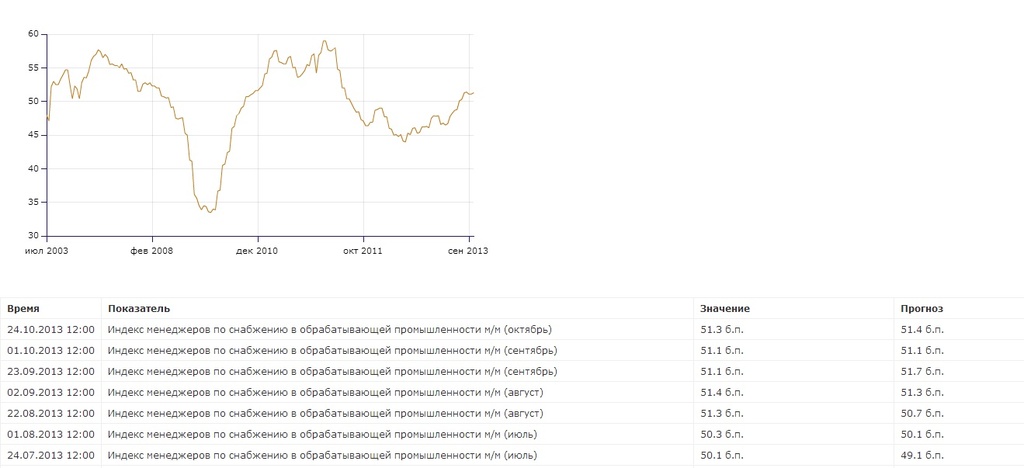1024x468 pixels.
Task: Click forecast 50.1 б.п. in 01.08.2013 row
Action: (922, 434)
